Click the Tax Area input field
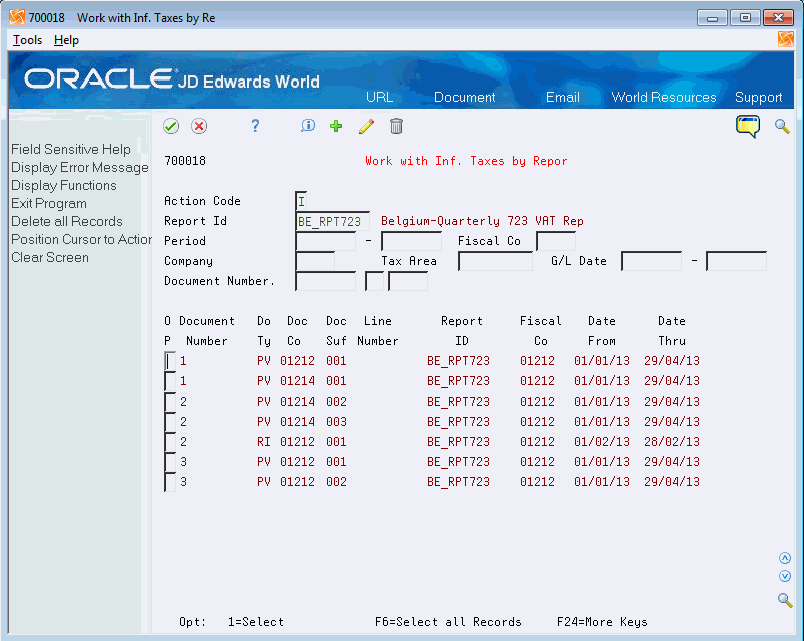The height and width of the screenshot is (641, 804). coord(495,261)
